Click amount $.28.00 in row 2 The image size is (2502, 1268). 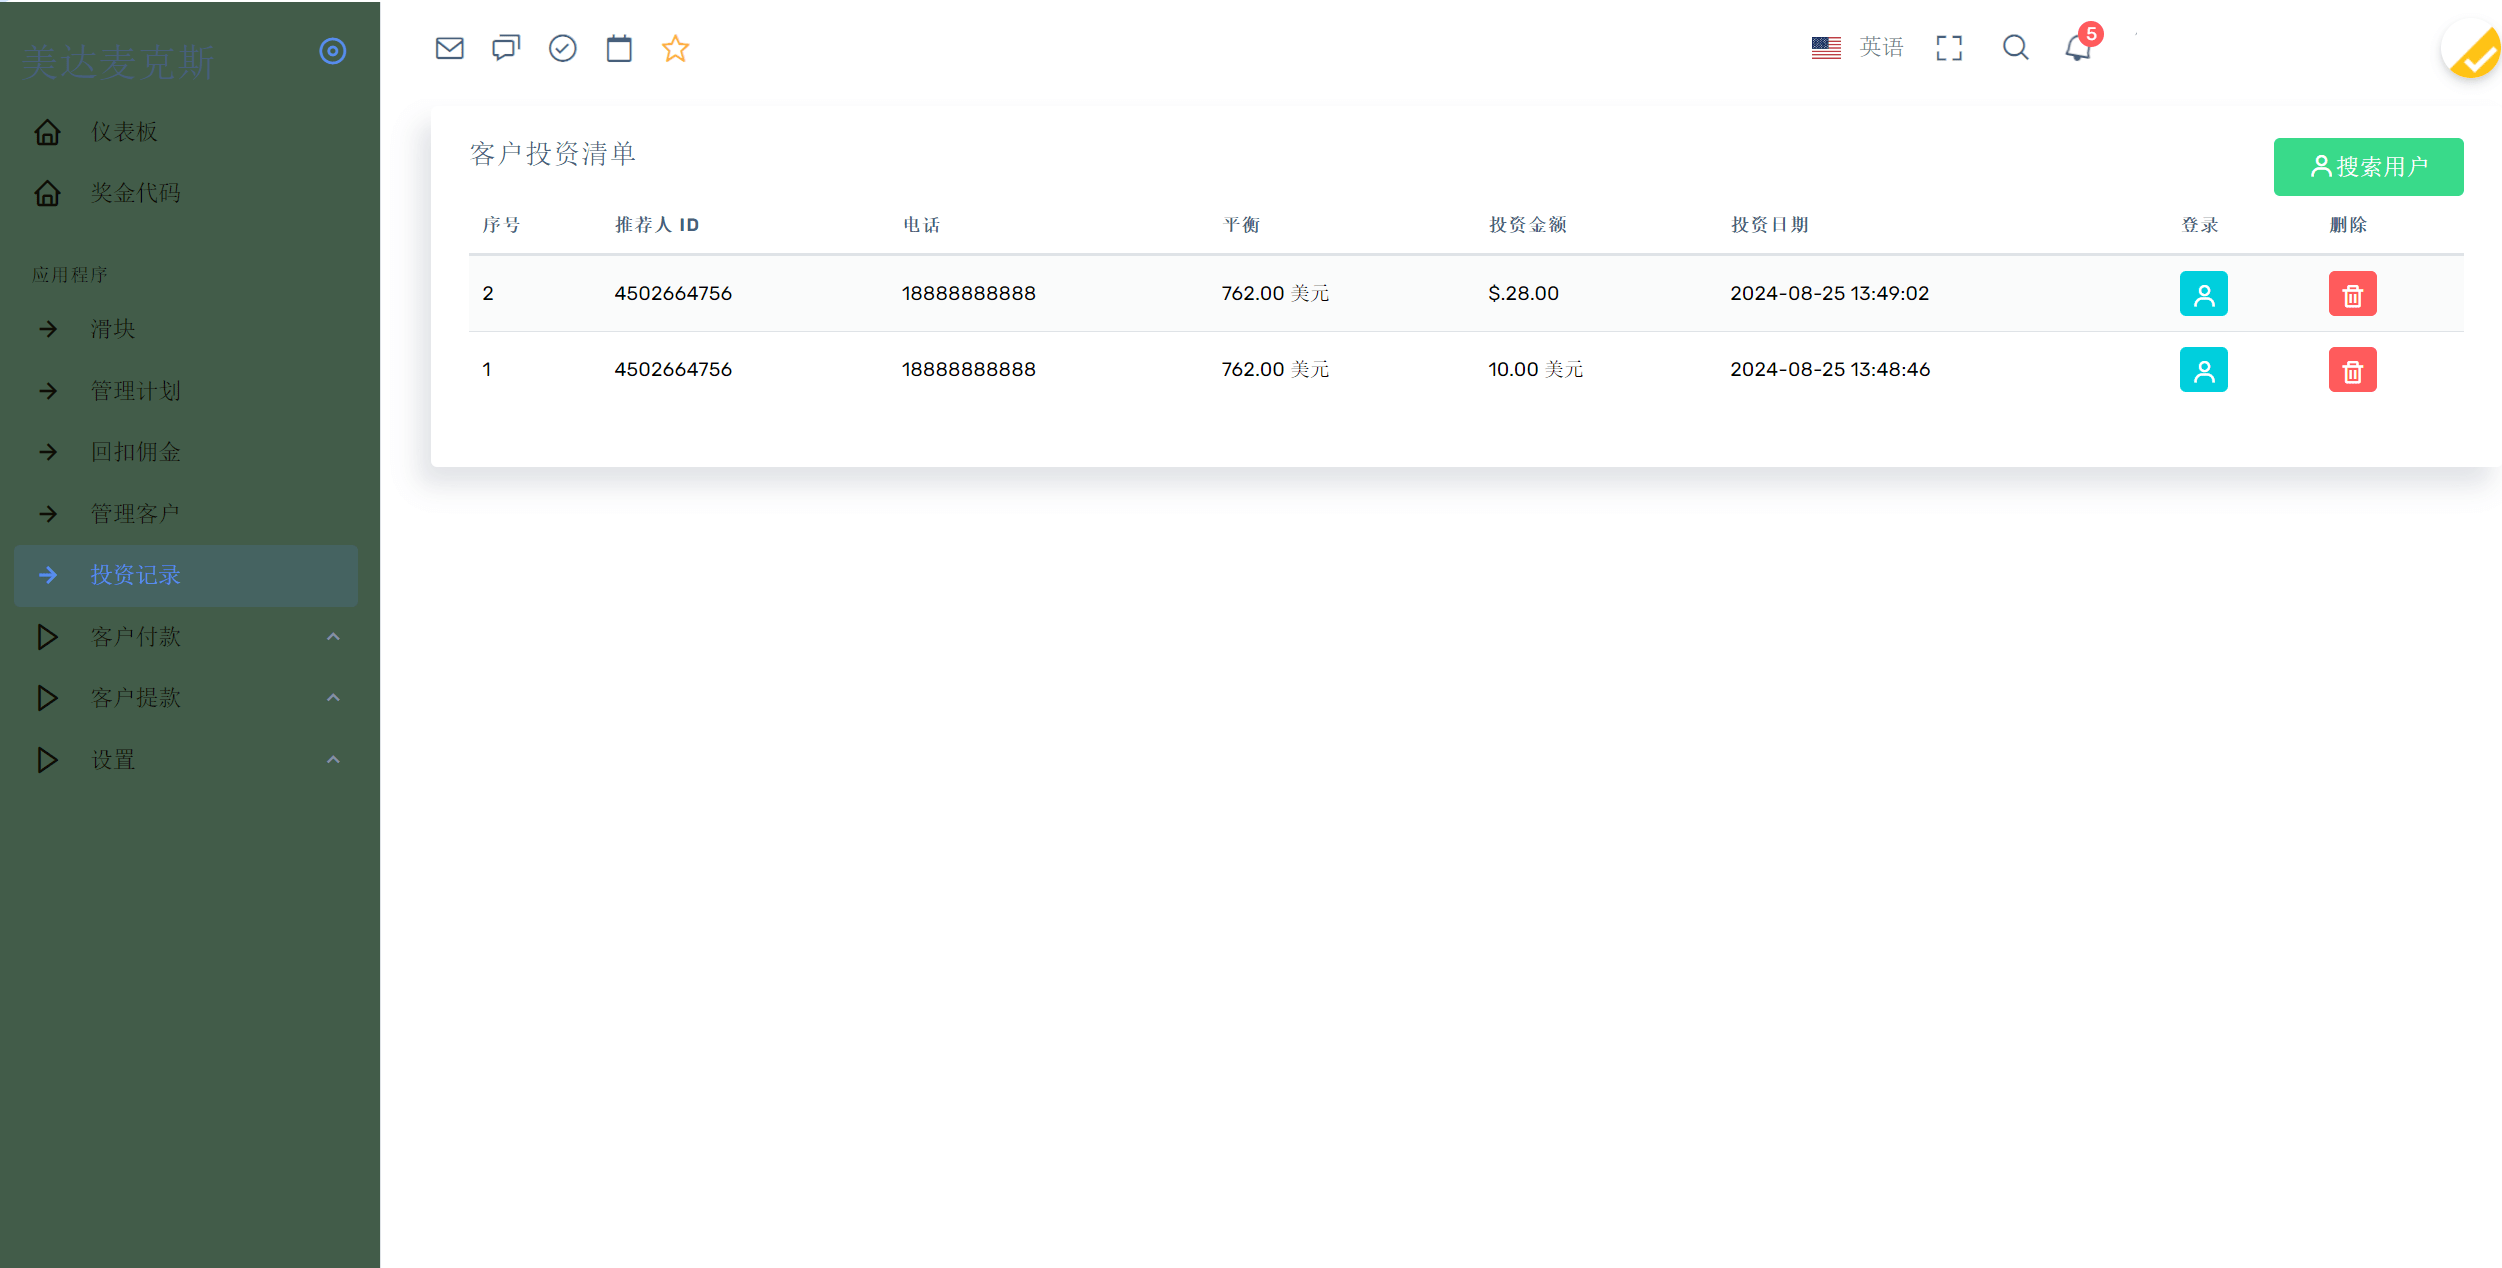pyautogui.click(x=1523, y=294)
